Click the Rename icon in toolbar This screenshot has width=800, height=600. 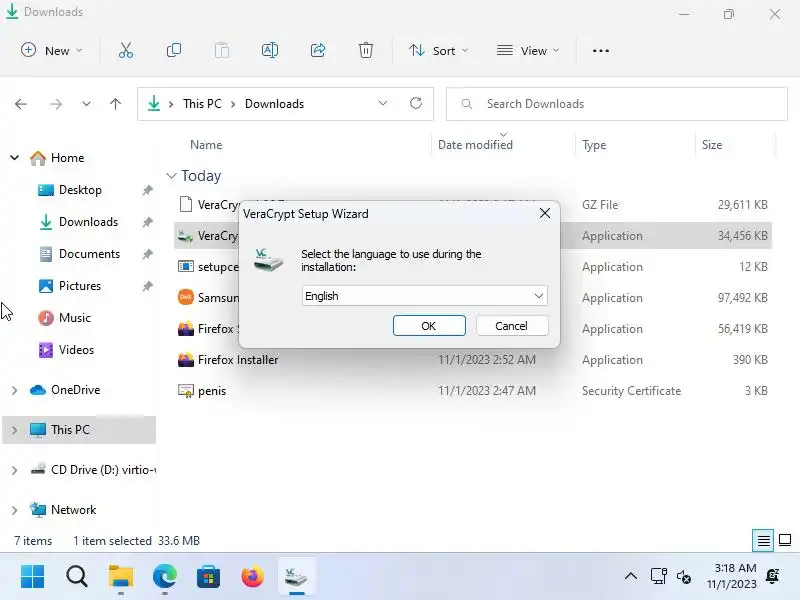[270, 51]
